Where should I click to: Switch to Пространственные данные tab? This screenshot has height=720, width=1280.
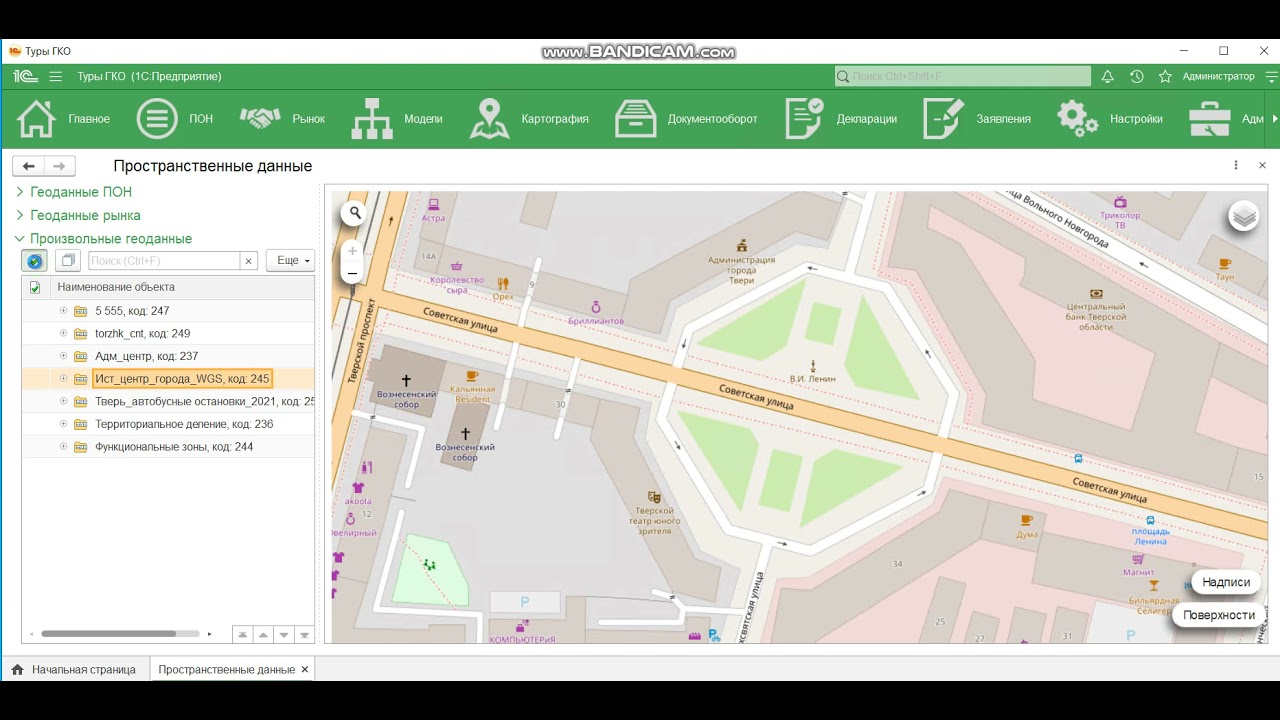point(226,669)
